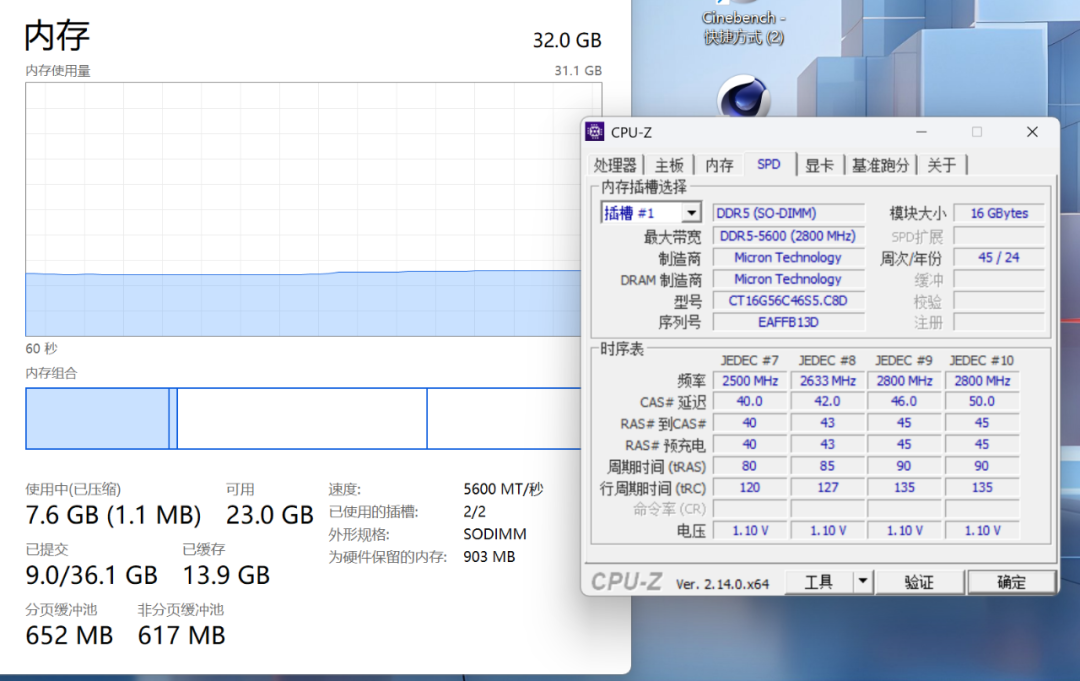Select part number CT16G56C46S5.C8D
Viewport: 1080px width, 681px height.
point(788,301)
